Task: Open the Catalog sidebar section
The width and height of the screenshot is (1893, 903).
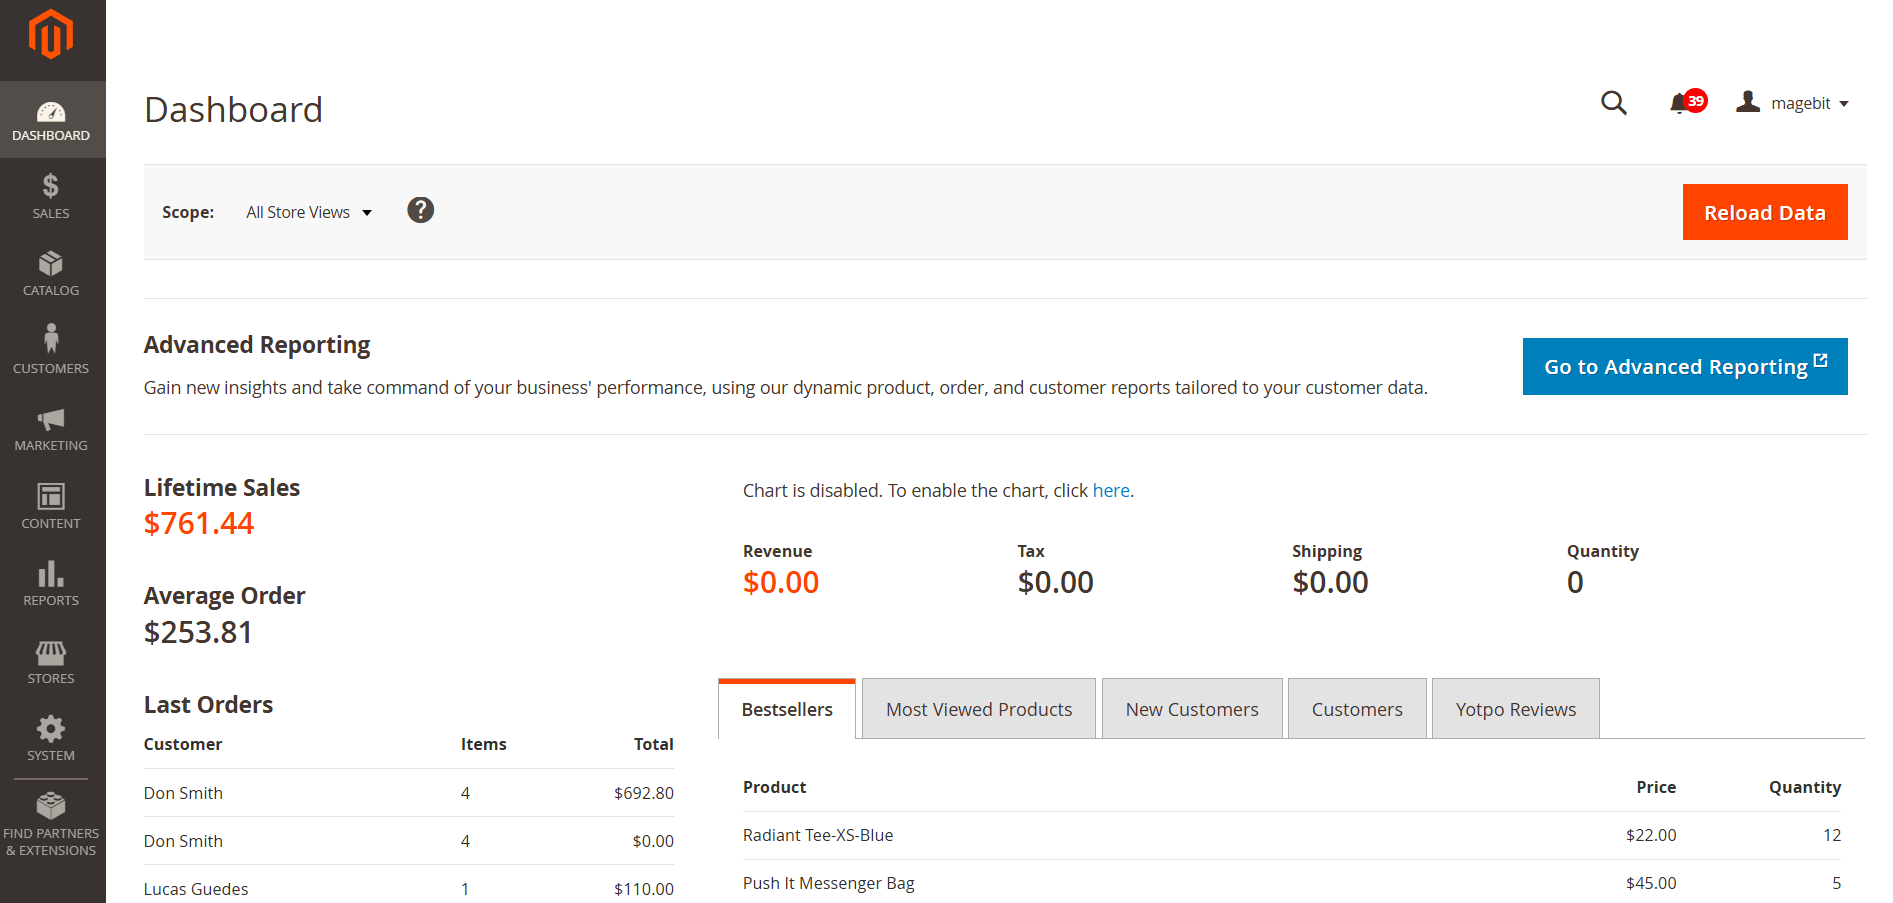Action: click(51, 274)
